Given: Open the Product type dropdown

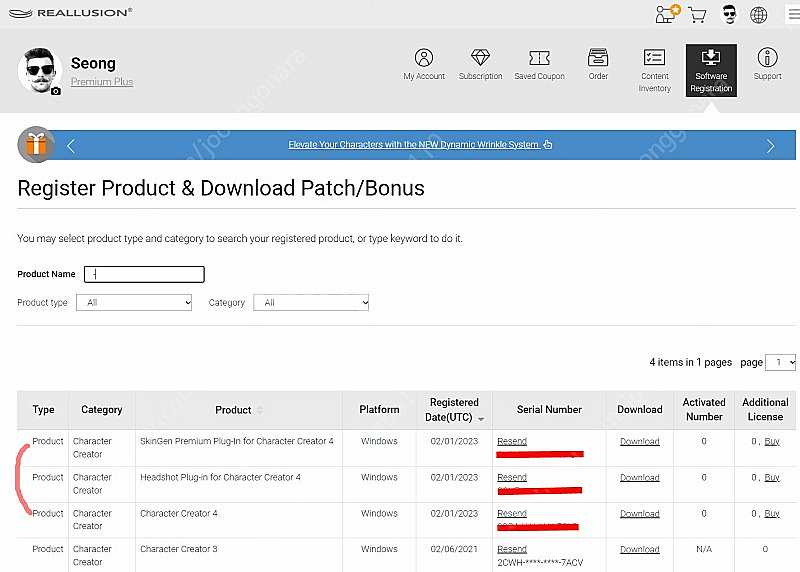Looking at the screenshot, I should 134,303.
